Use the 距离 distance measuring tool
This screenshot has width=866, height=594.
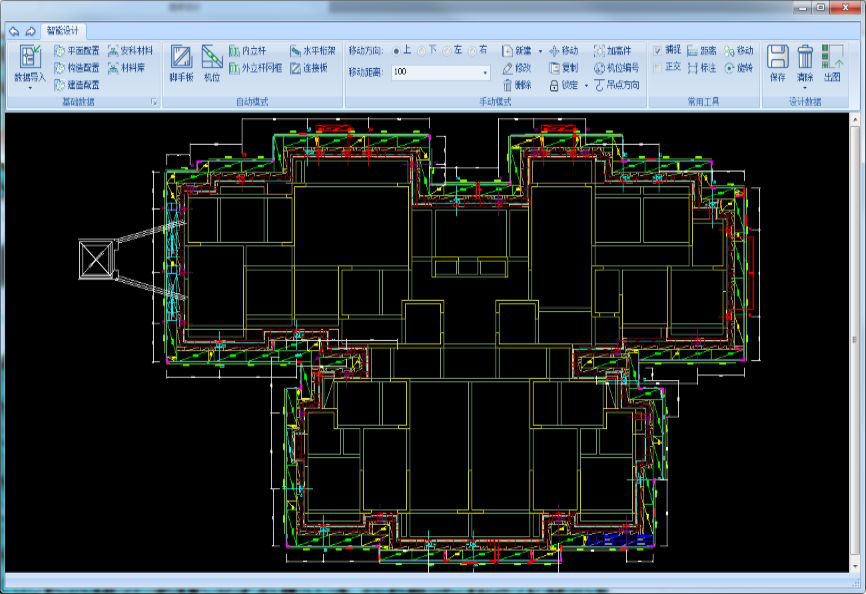pos(701,51)
